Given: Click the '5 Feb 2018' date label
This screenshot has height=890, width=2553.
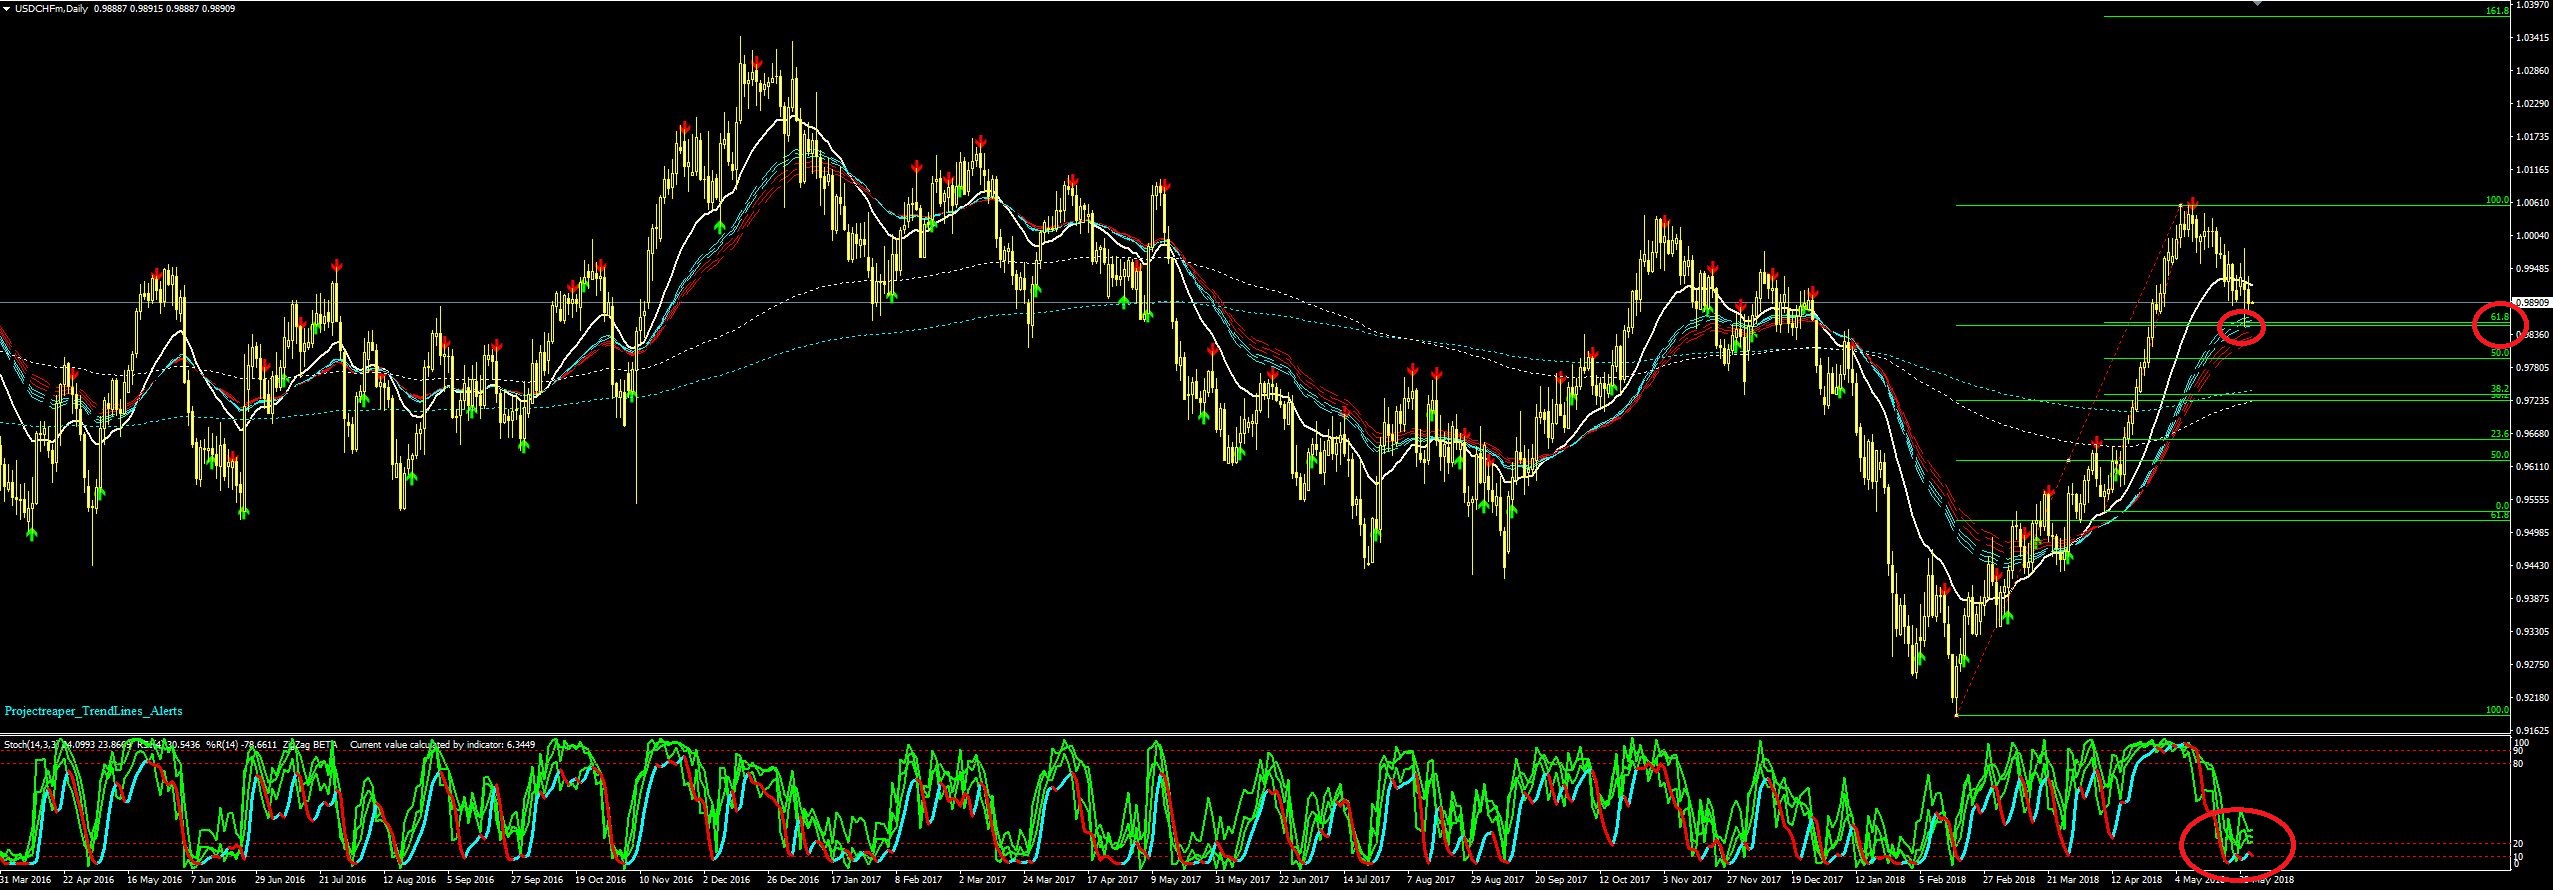Looking at the screenshot, I should point(1943,881).
